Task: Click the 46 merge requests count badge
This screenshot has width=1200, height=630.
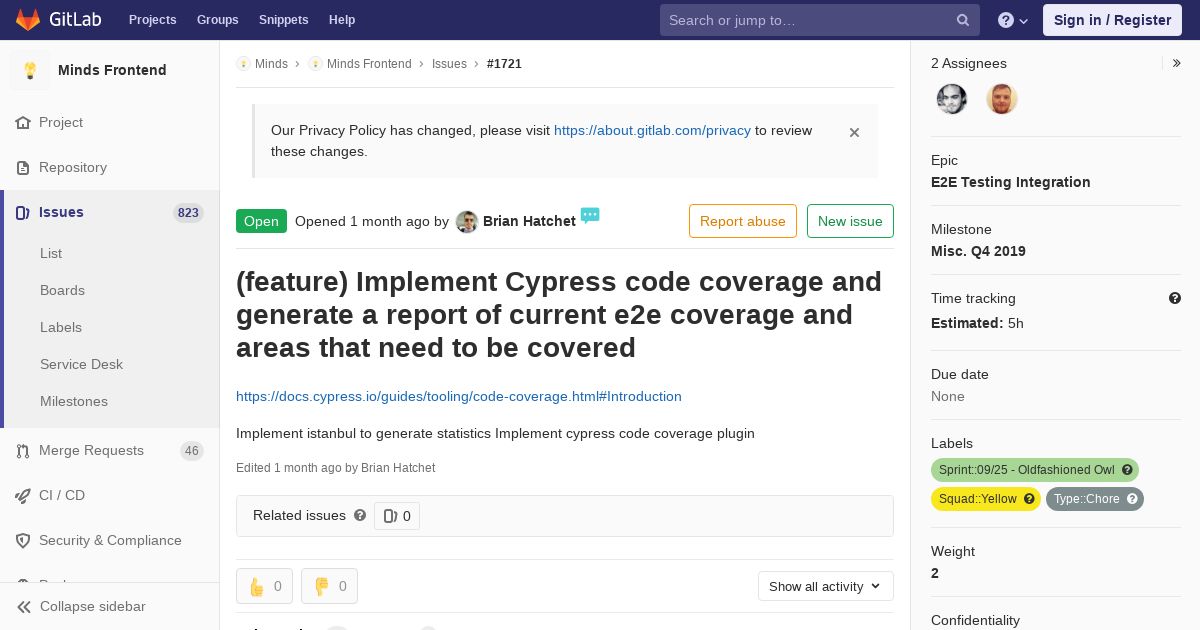Action: point(192,451)
